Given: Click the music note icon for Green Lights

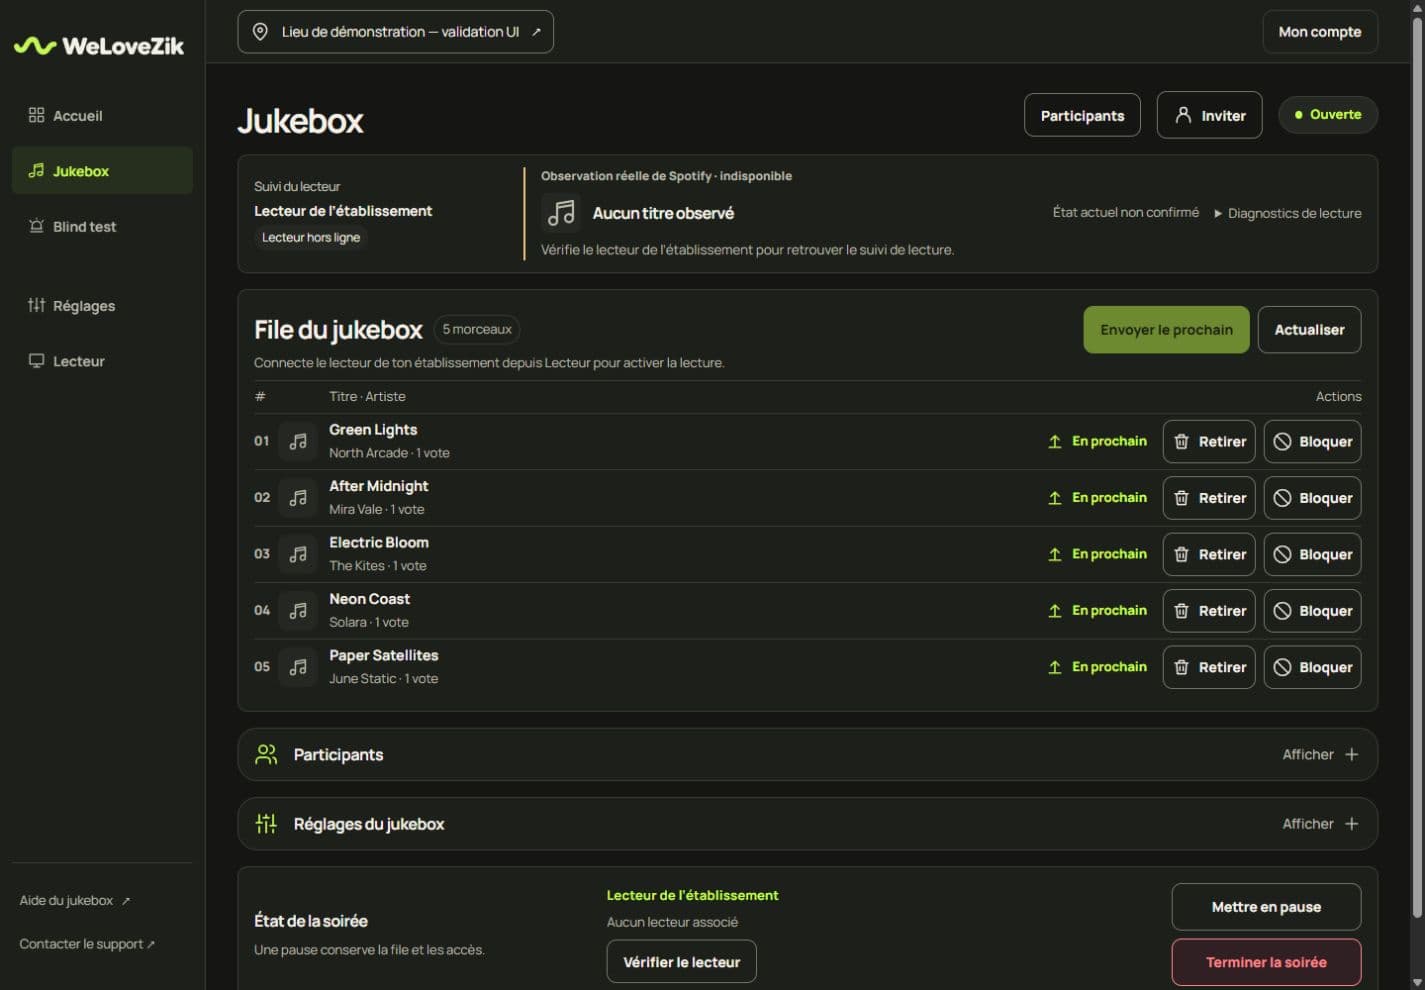Looking at the screenshot, I should (x=298, y=441).
